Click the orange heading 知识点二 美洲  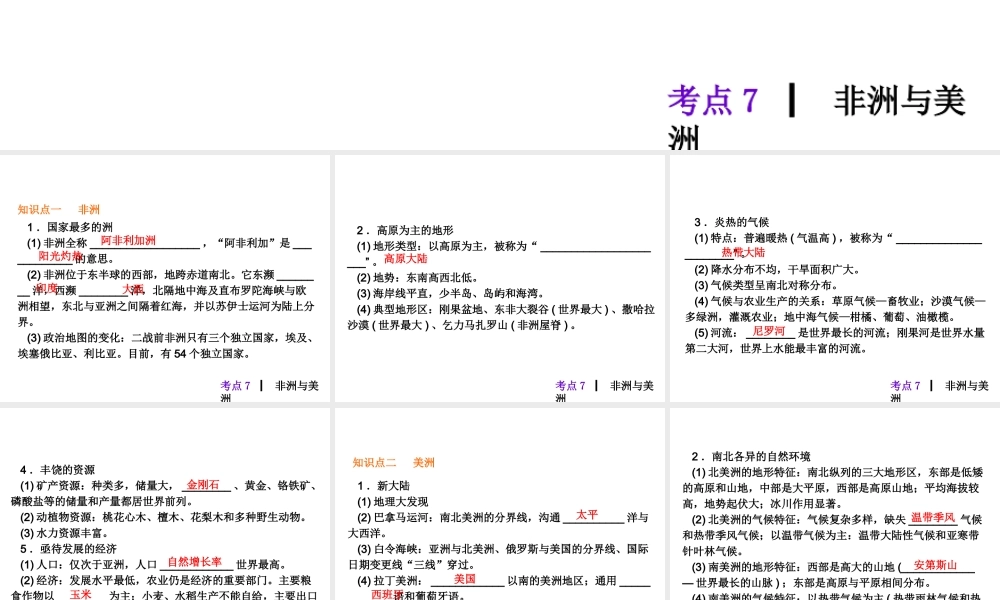[x=393, y=462]
